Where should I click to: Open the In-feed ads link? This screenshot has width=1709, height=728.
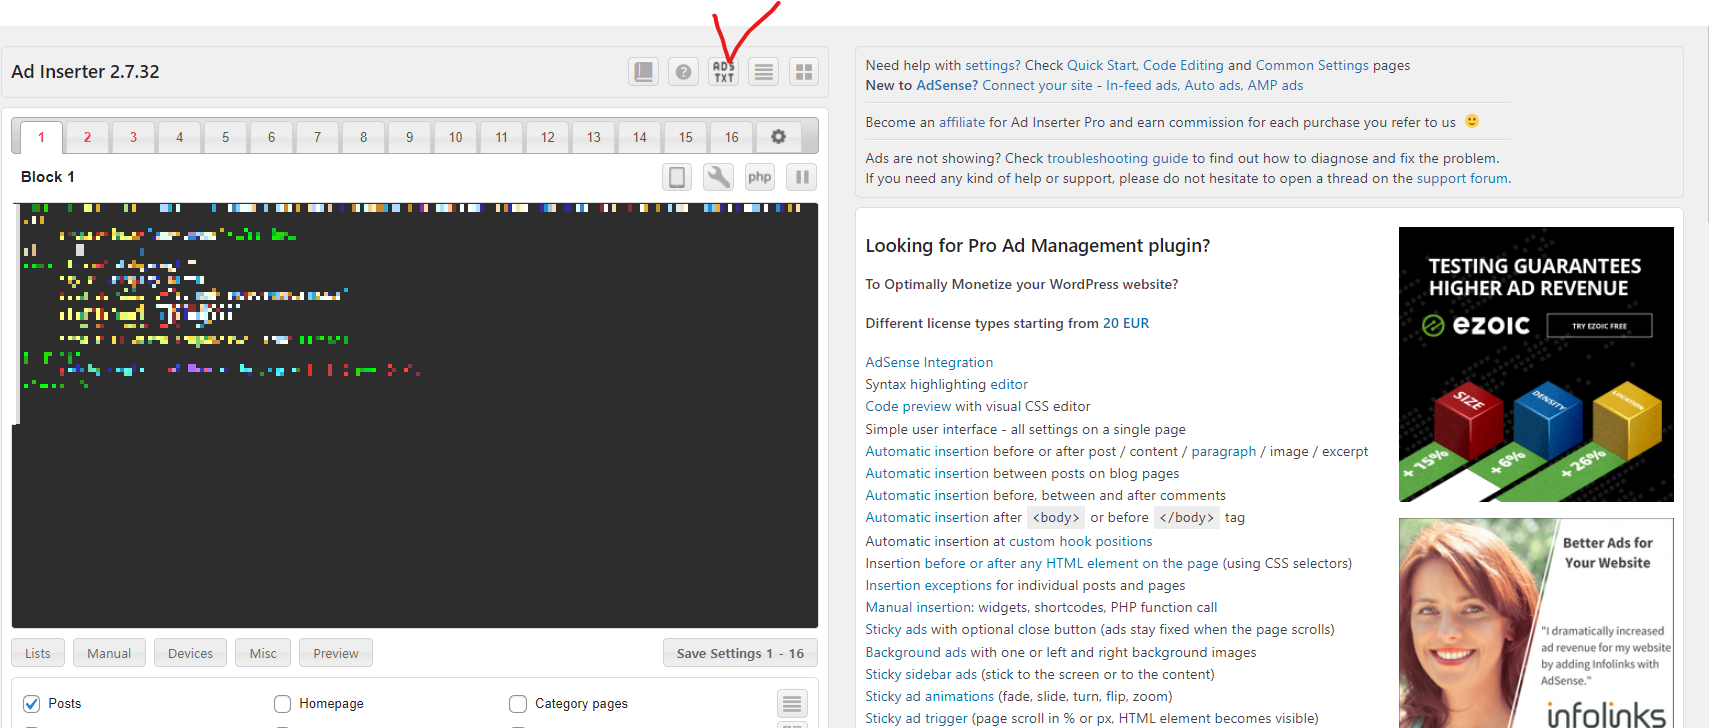[x=1141, y=85]
